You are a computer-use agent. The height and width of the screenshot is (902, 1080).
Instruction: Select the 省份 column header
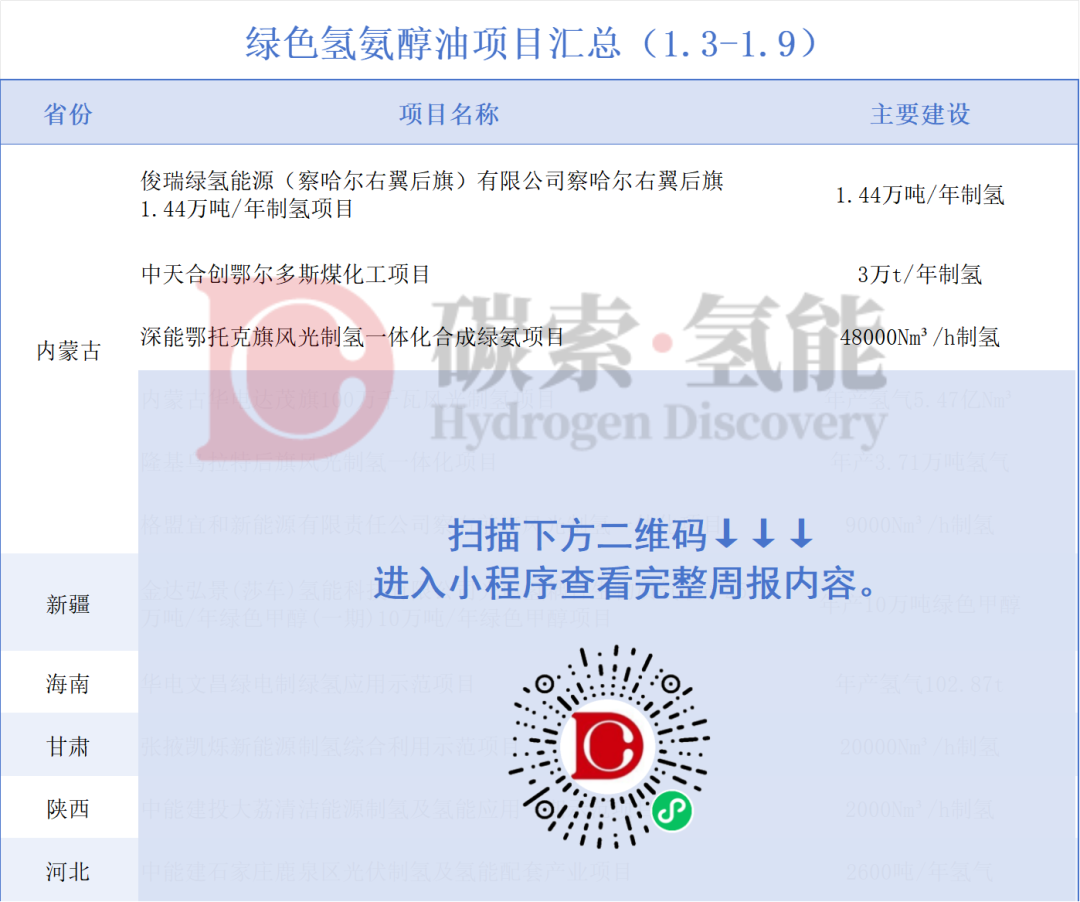point(68,114)
